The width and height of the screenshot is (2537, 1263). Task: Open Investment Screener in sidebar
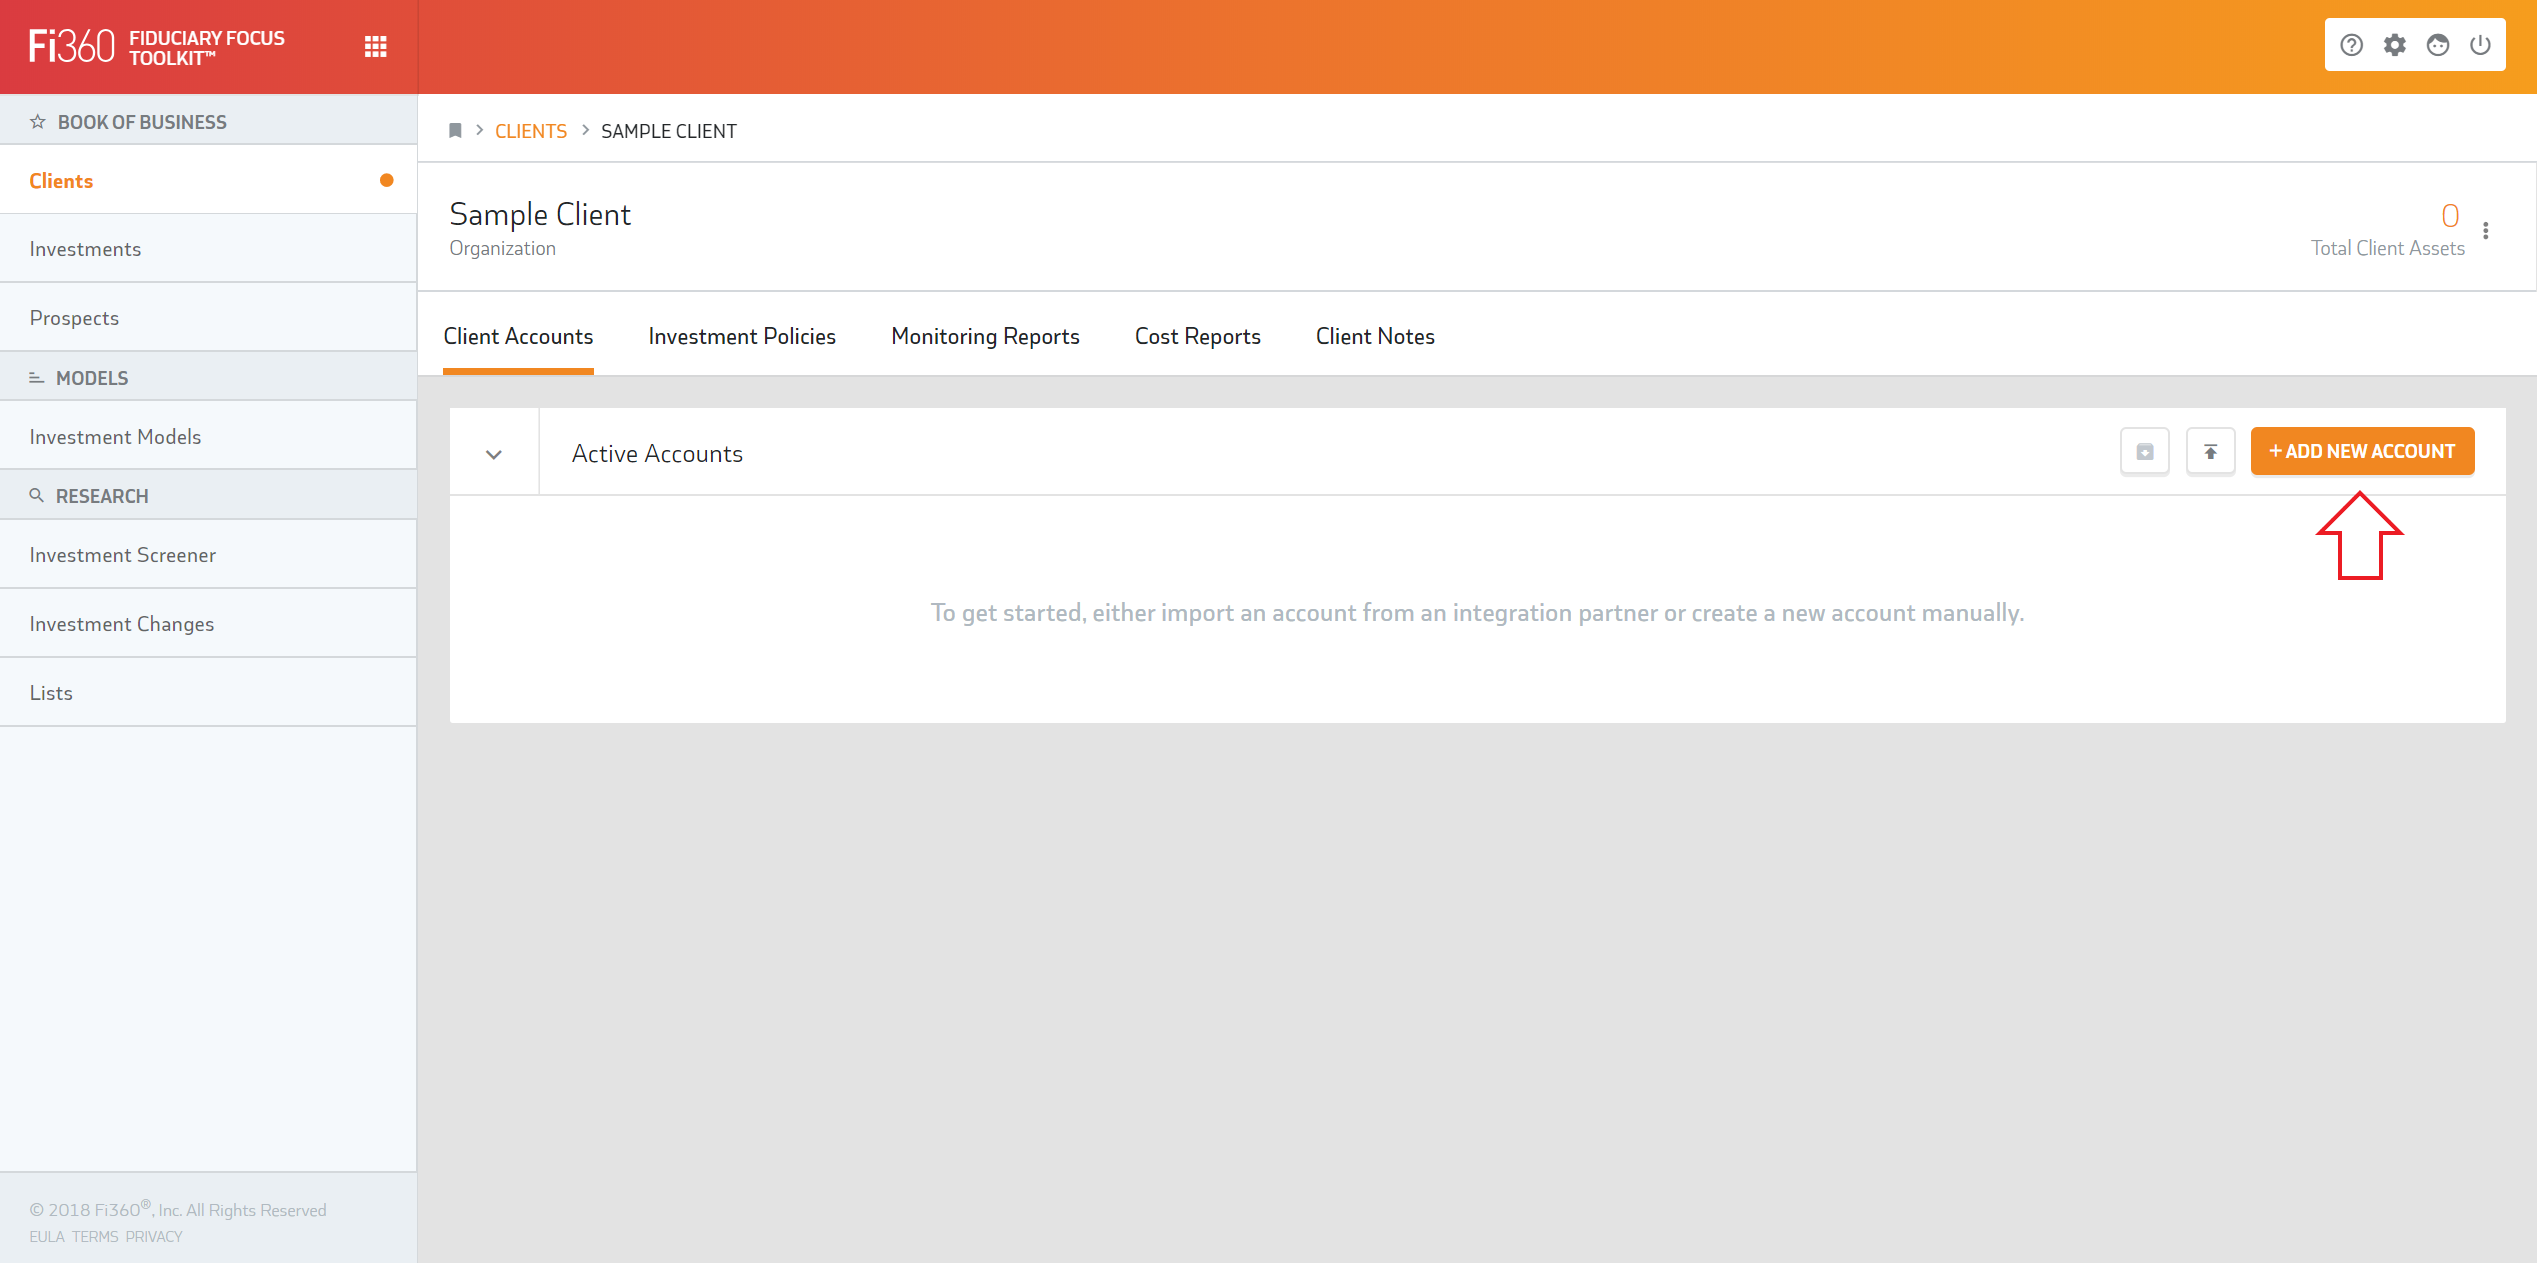[122, 555]
